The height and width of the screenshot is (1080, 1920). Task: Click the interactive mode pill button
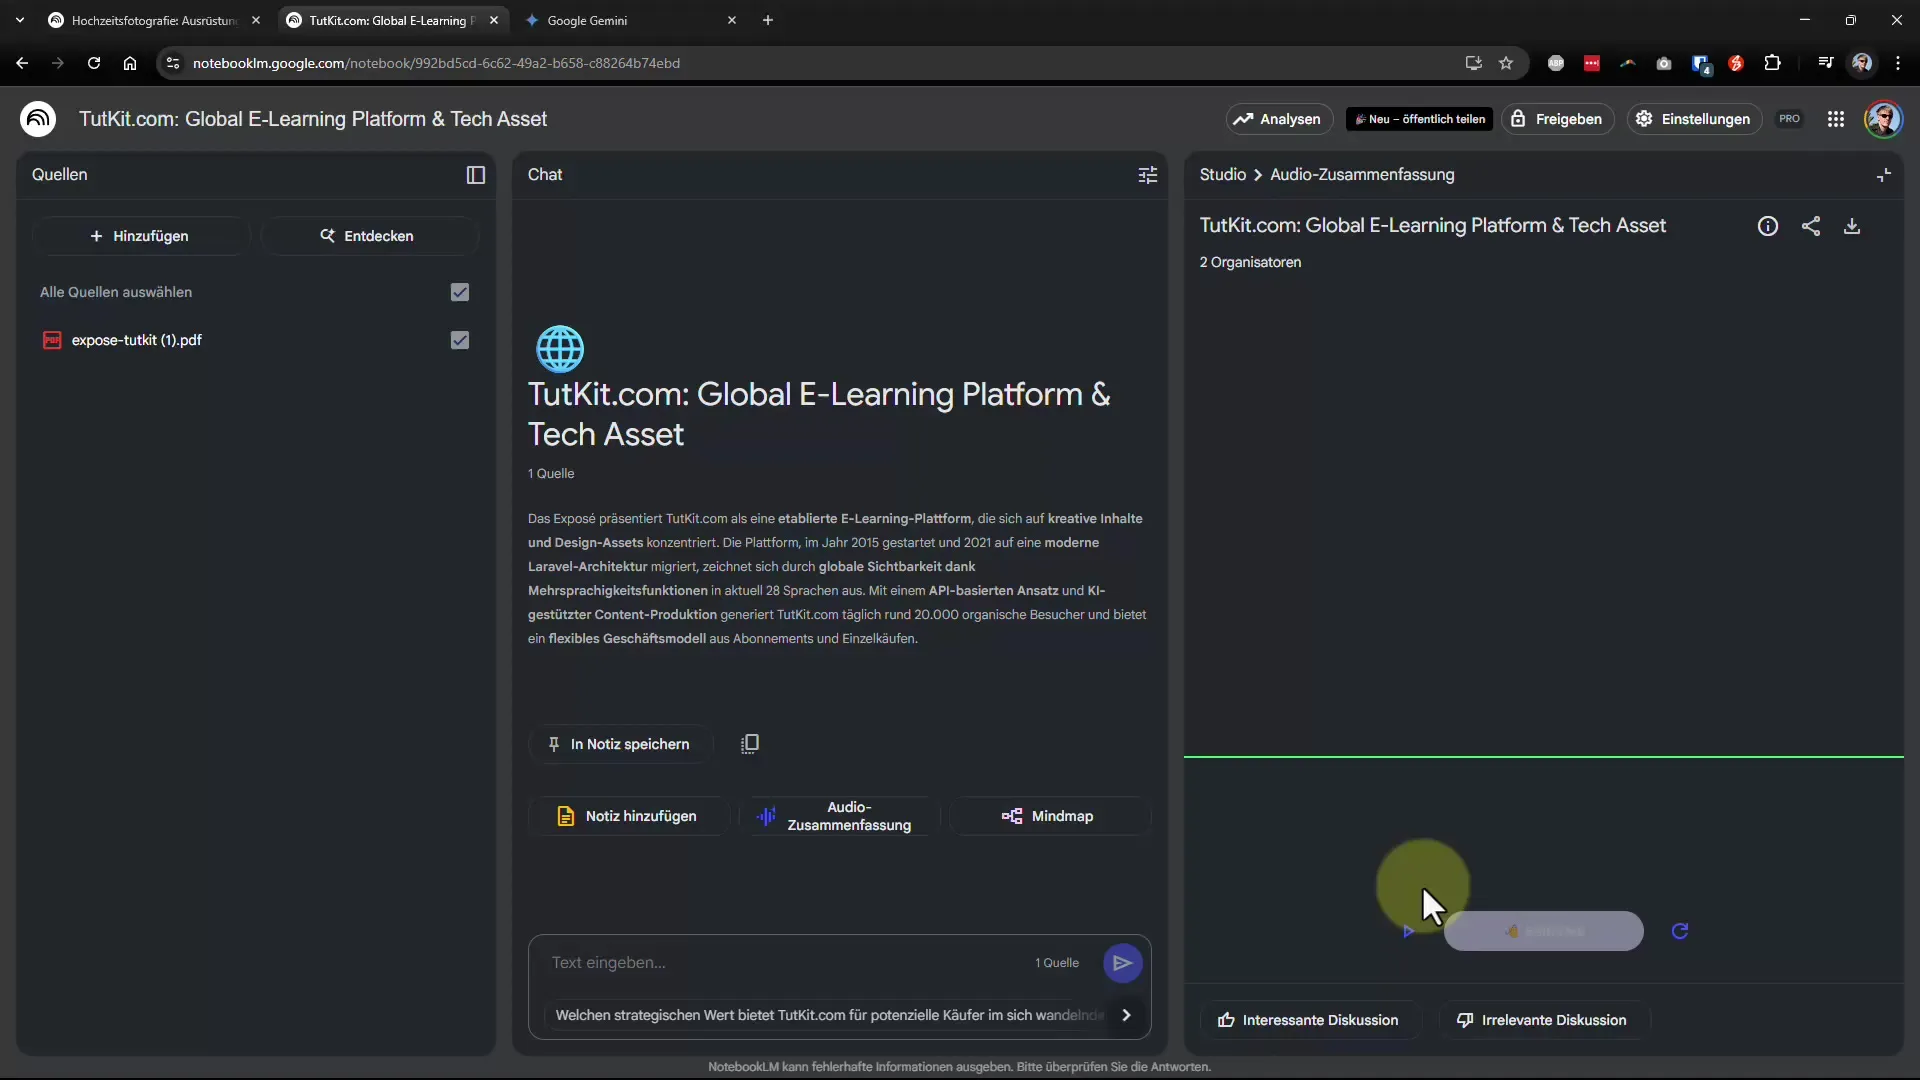pos(1543,931)
